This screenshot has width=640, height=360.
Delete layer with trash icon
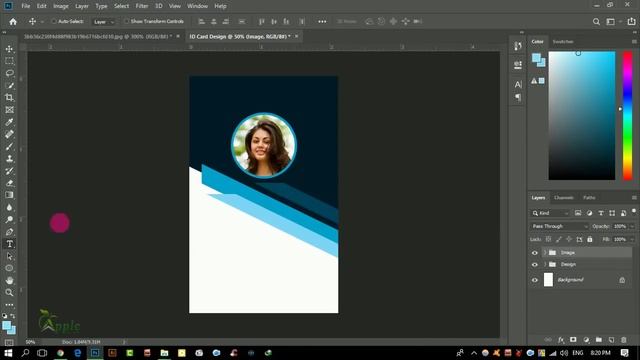(x=624, y=340)
